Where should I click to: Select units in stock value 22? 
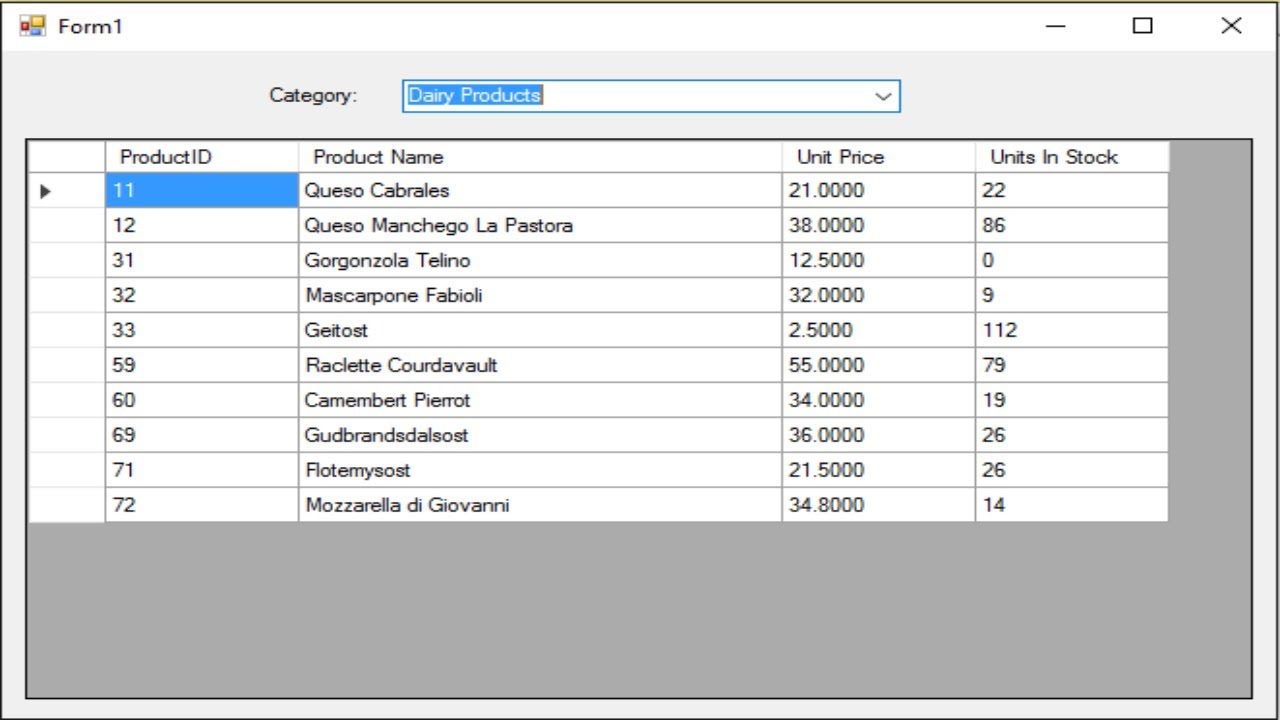[x=1072, y=190]
